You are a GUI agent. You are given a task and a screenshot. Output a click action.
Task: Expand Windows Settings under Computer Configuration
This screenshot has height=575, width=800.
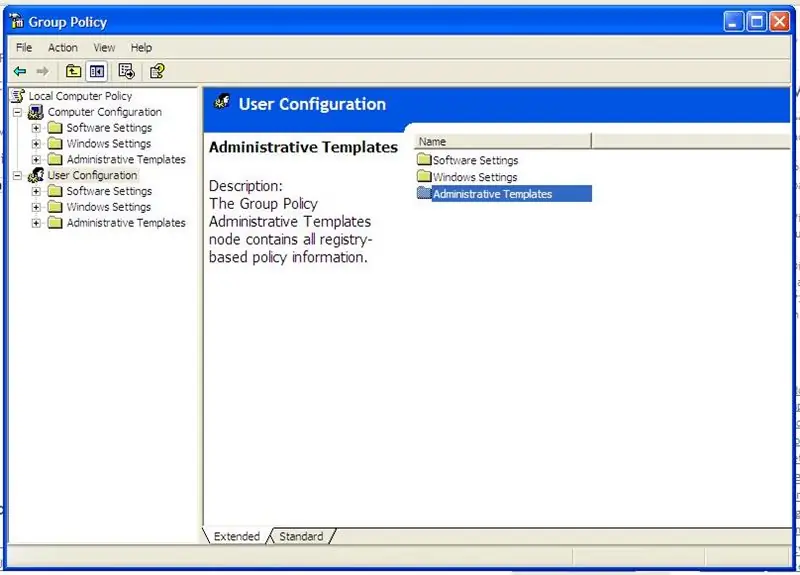click(36, 143)
